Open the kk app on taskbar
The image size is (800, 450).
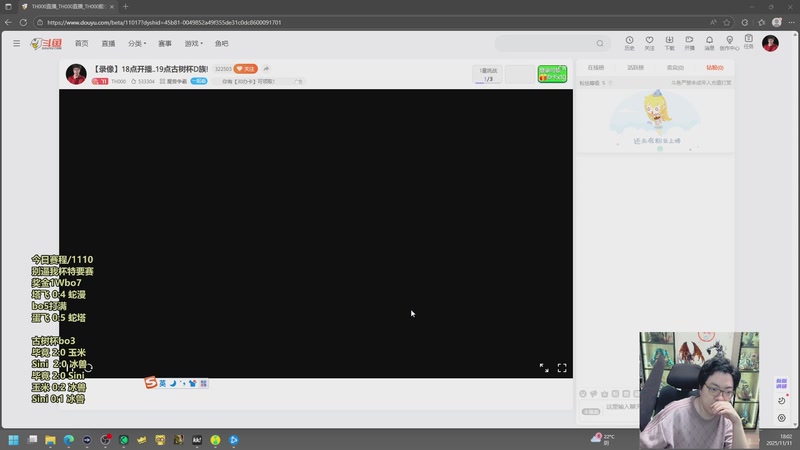(197, 440)
